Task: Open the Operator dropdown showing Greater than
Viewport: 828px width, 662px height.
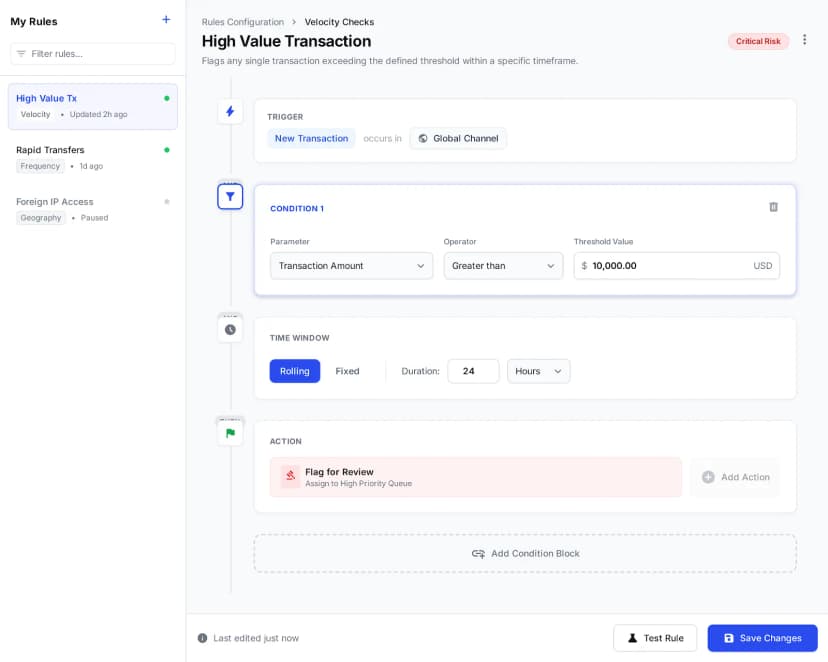Action: pos(503,266)
